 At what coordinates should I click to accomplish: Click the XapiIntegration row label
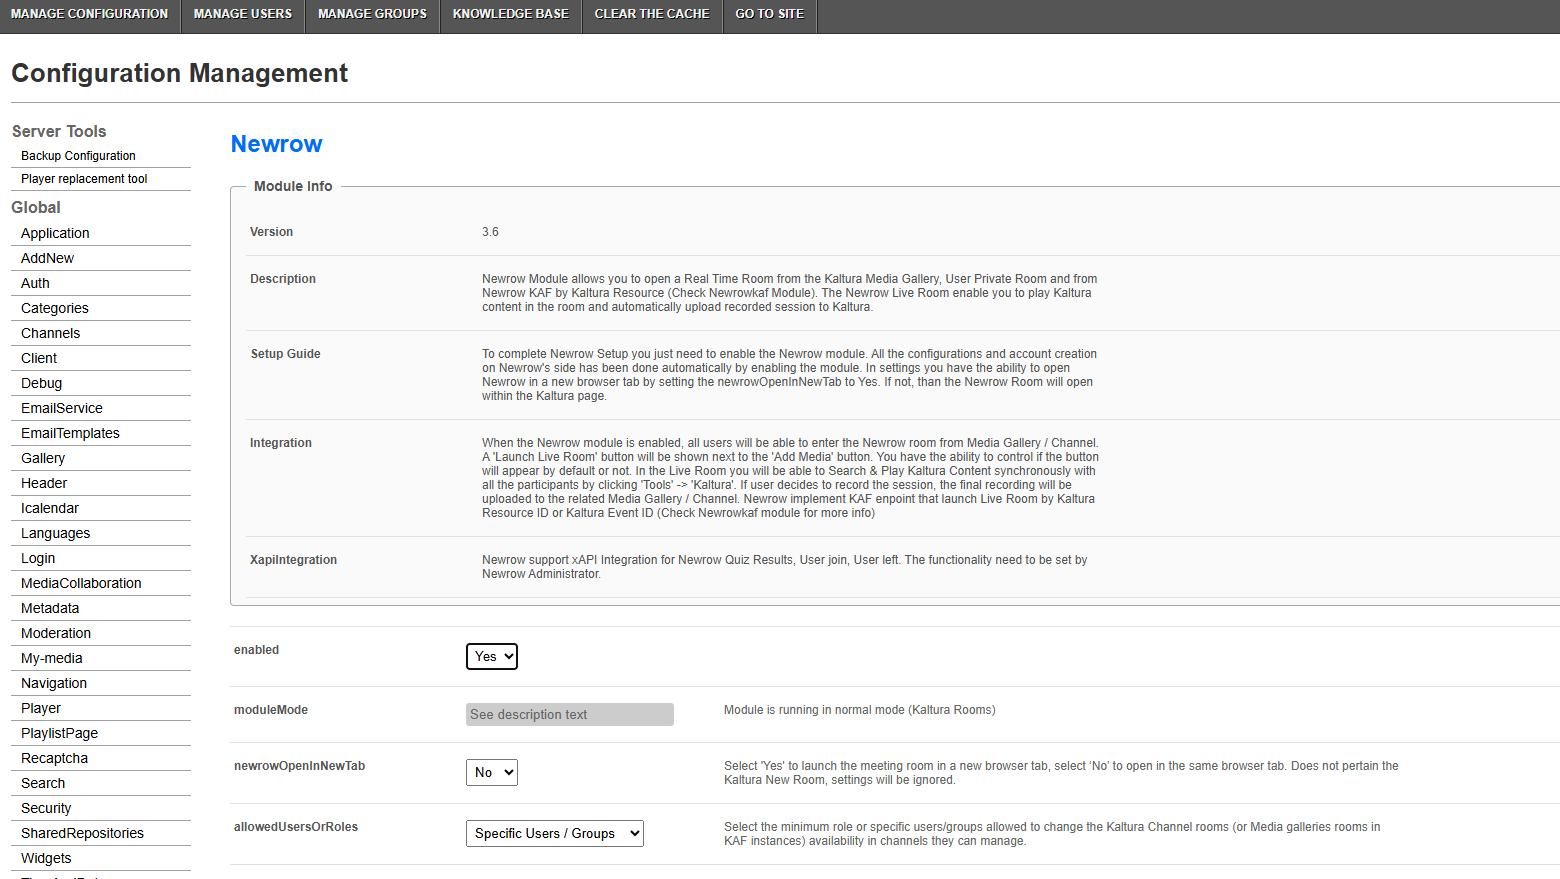coord(293,560)
